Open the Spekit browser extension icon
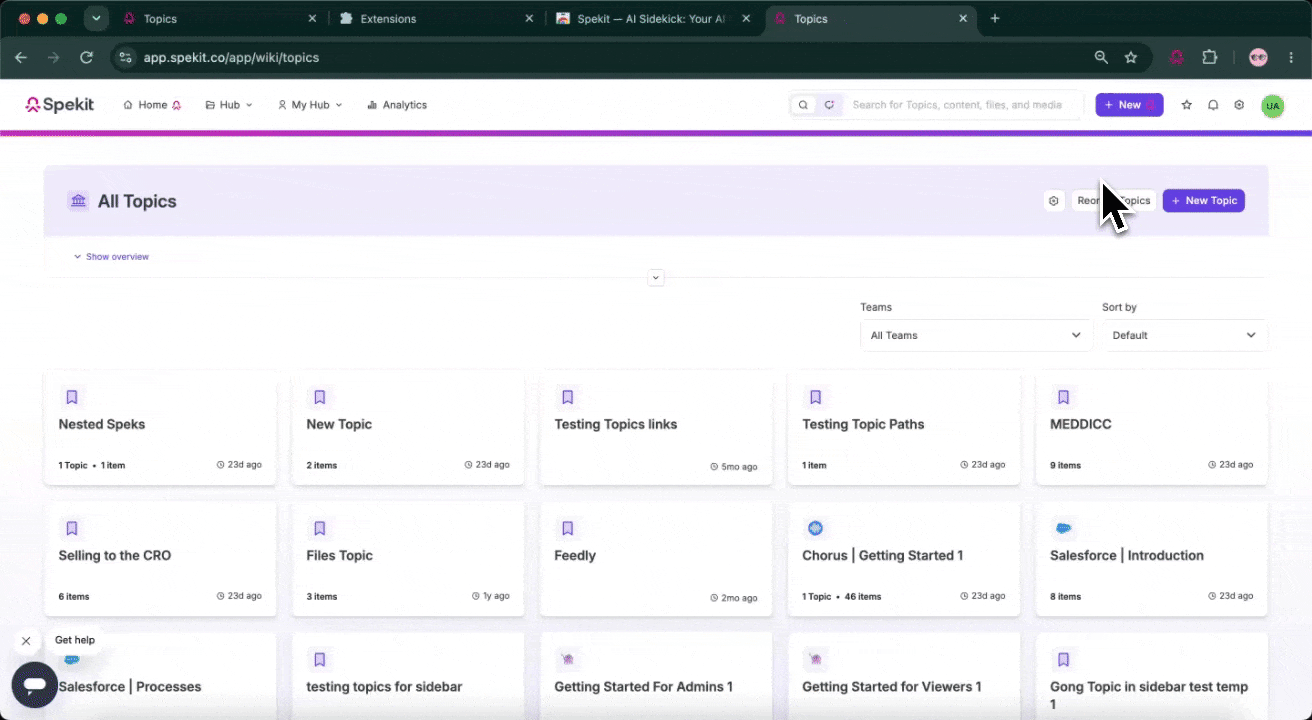The width and height of the screenshot is (1312, 720). (1177, 58)
